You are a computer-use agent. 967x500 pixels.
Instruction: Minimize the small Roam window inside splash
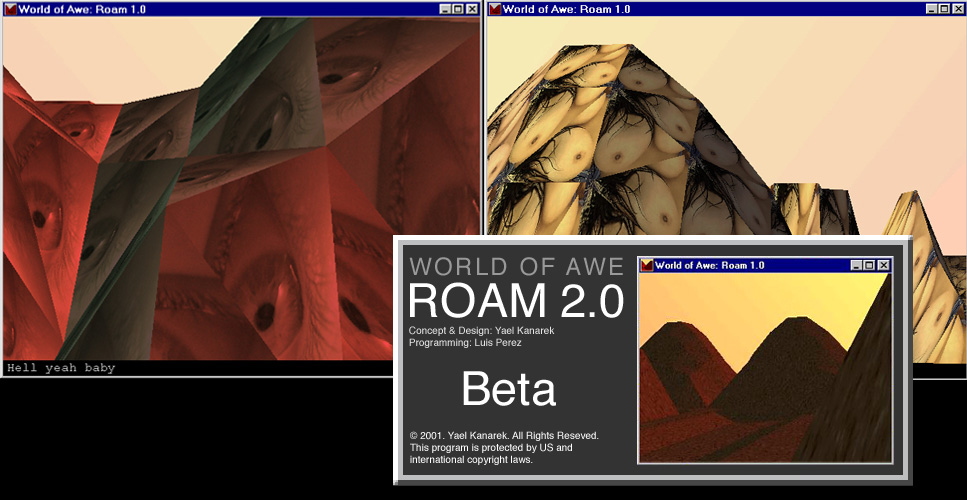point(856,265)
